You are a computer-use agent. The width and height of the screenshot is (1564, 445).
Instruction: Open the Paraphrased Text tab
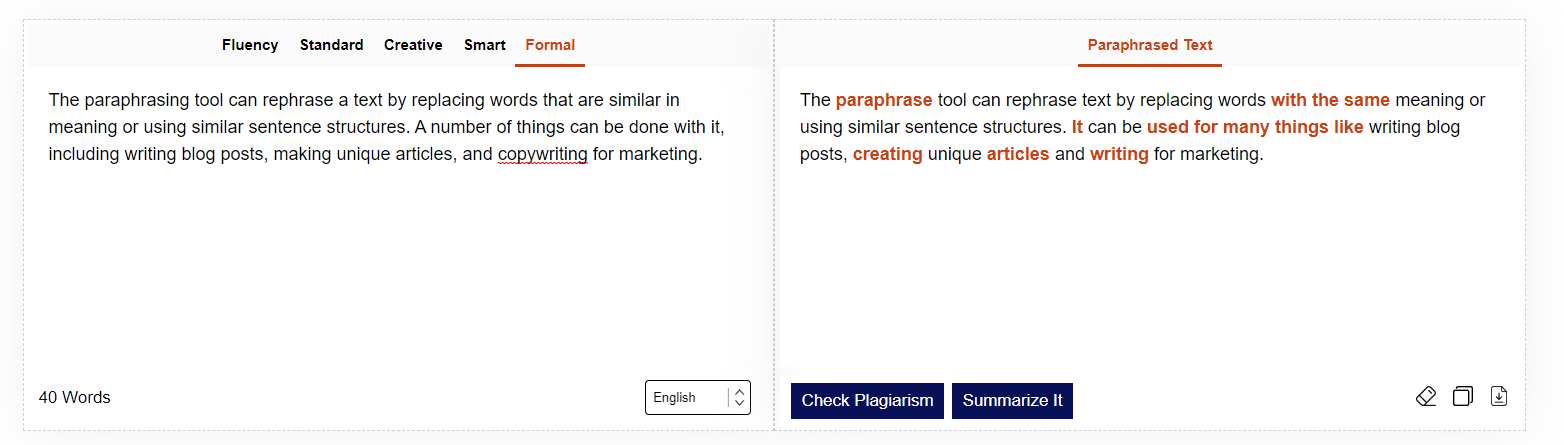click(x=1150, y=45)
